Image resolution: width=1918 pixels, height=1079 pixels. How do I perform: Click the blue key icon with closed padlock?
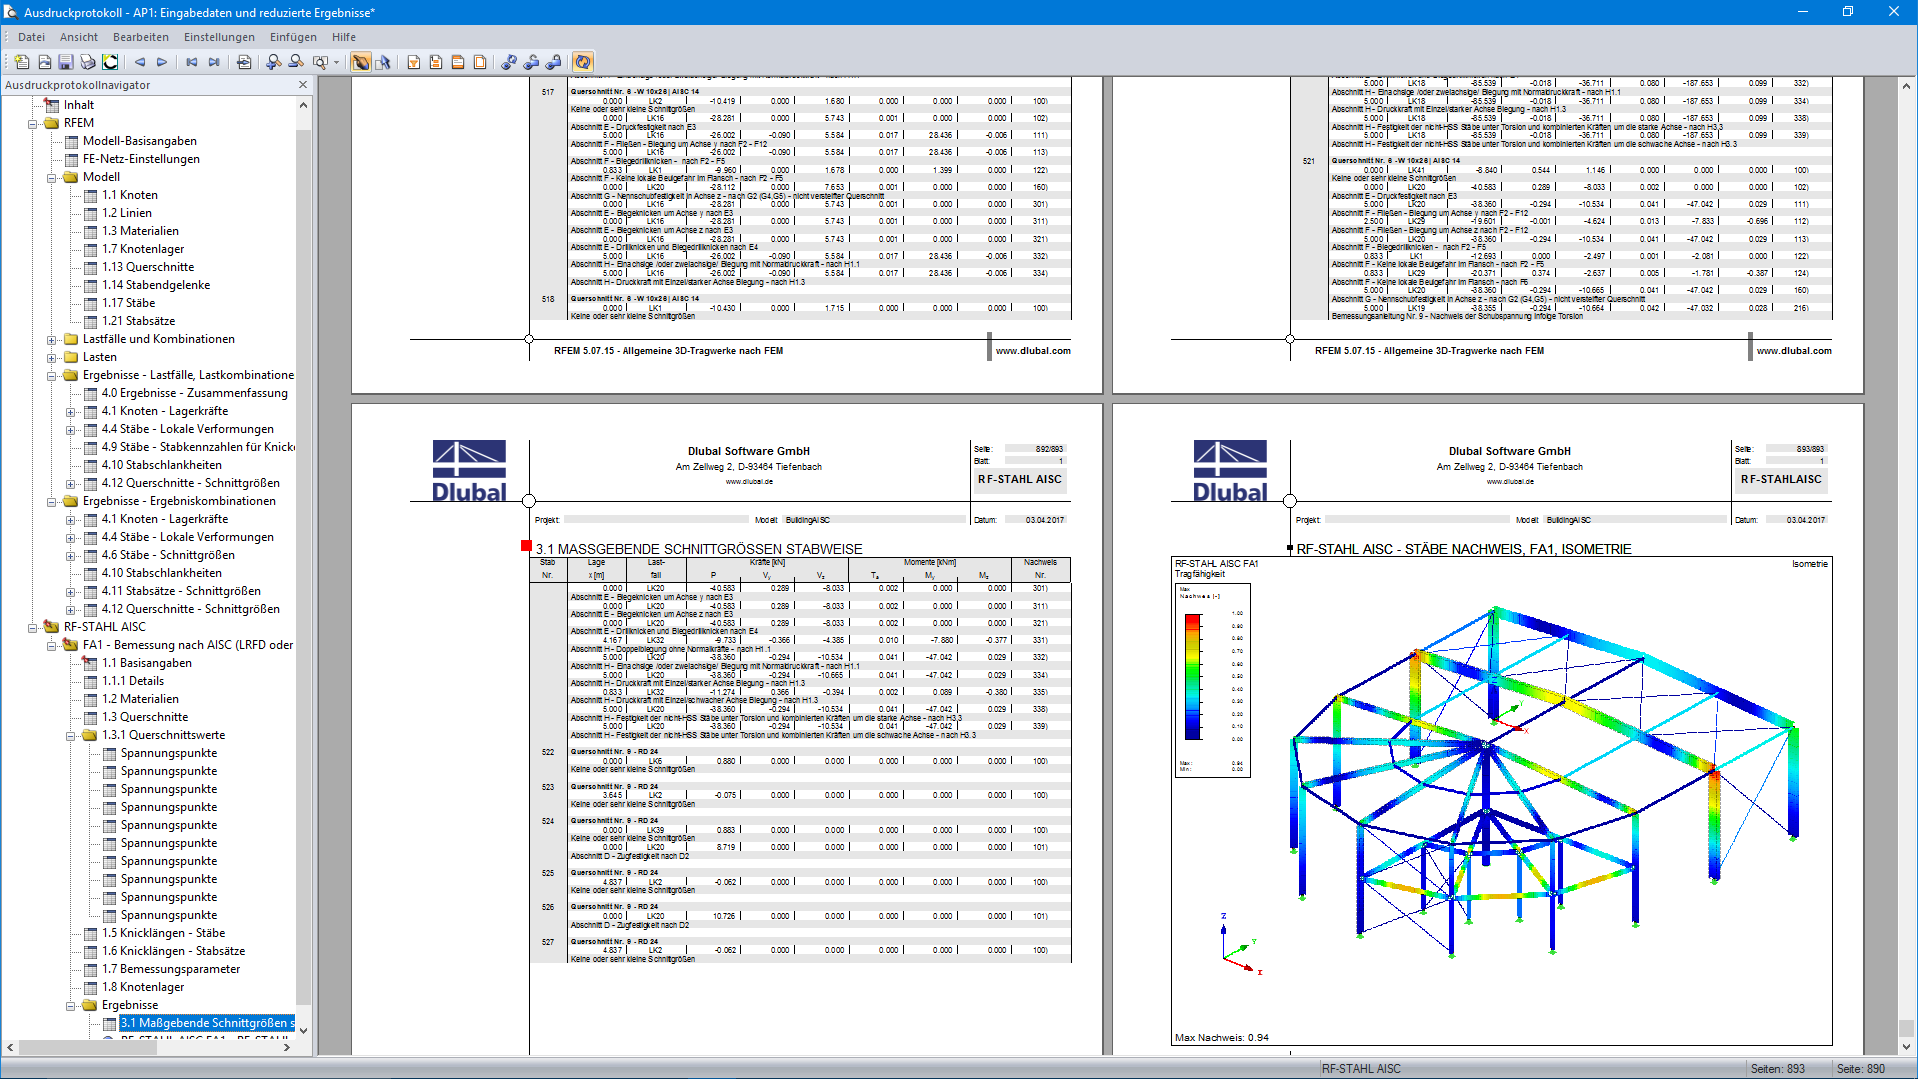coord(553,62)
